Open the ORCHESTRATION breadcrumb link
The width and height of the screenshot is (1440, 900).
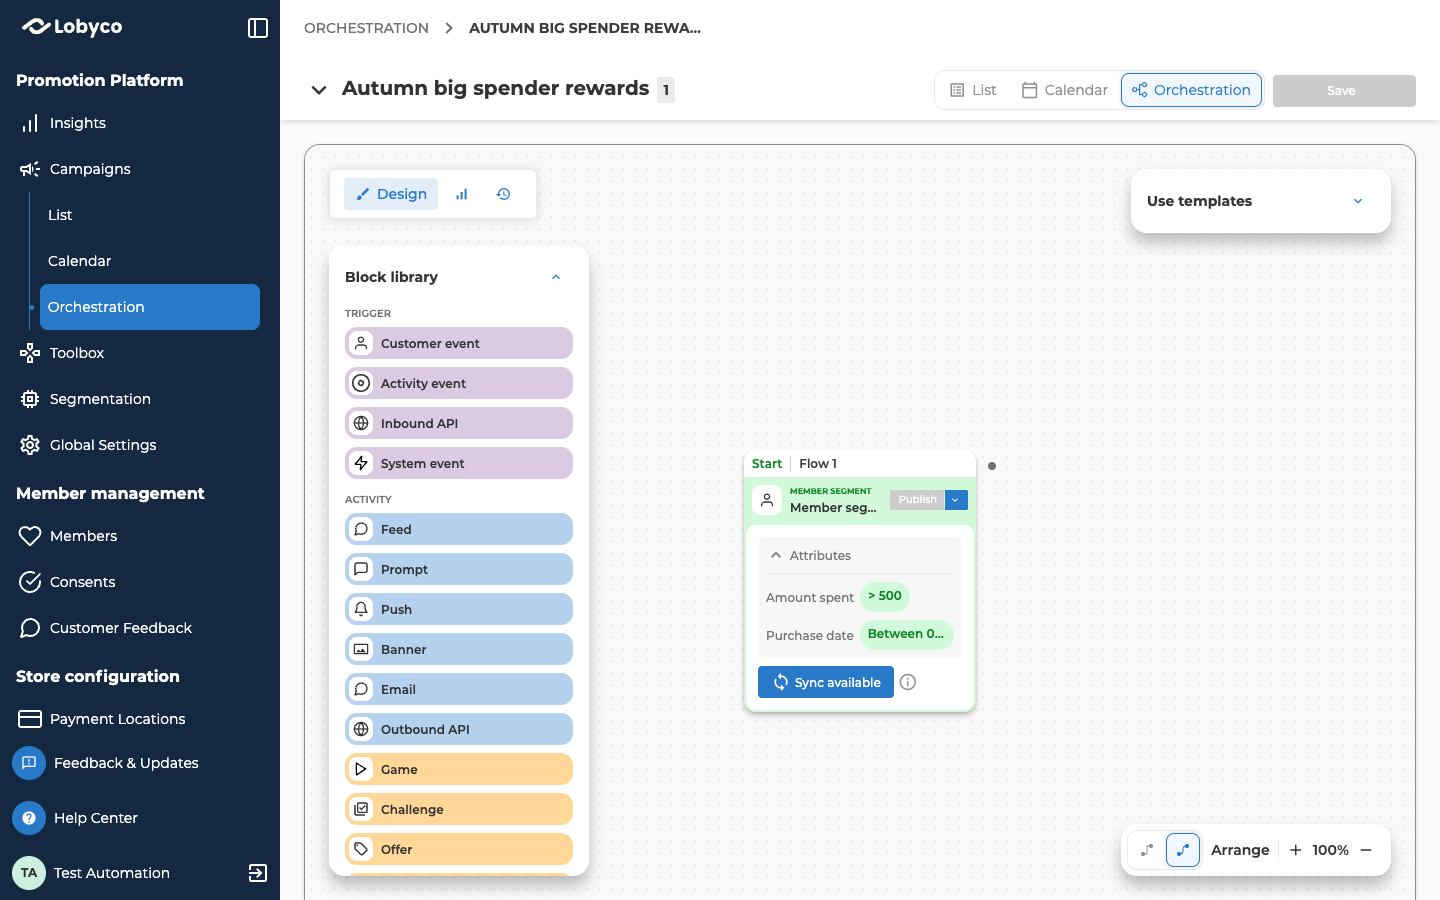click(x=366, y=28)
